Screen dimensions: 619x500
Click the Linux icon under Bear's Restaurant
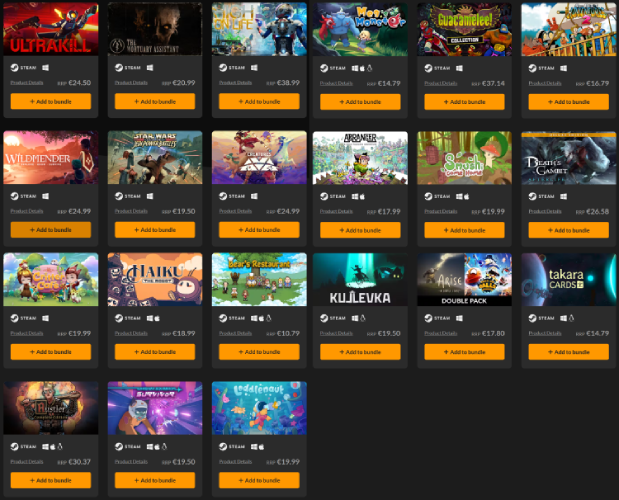pos(269,318)
